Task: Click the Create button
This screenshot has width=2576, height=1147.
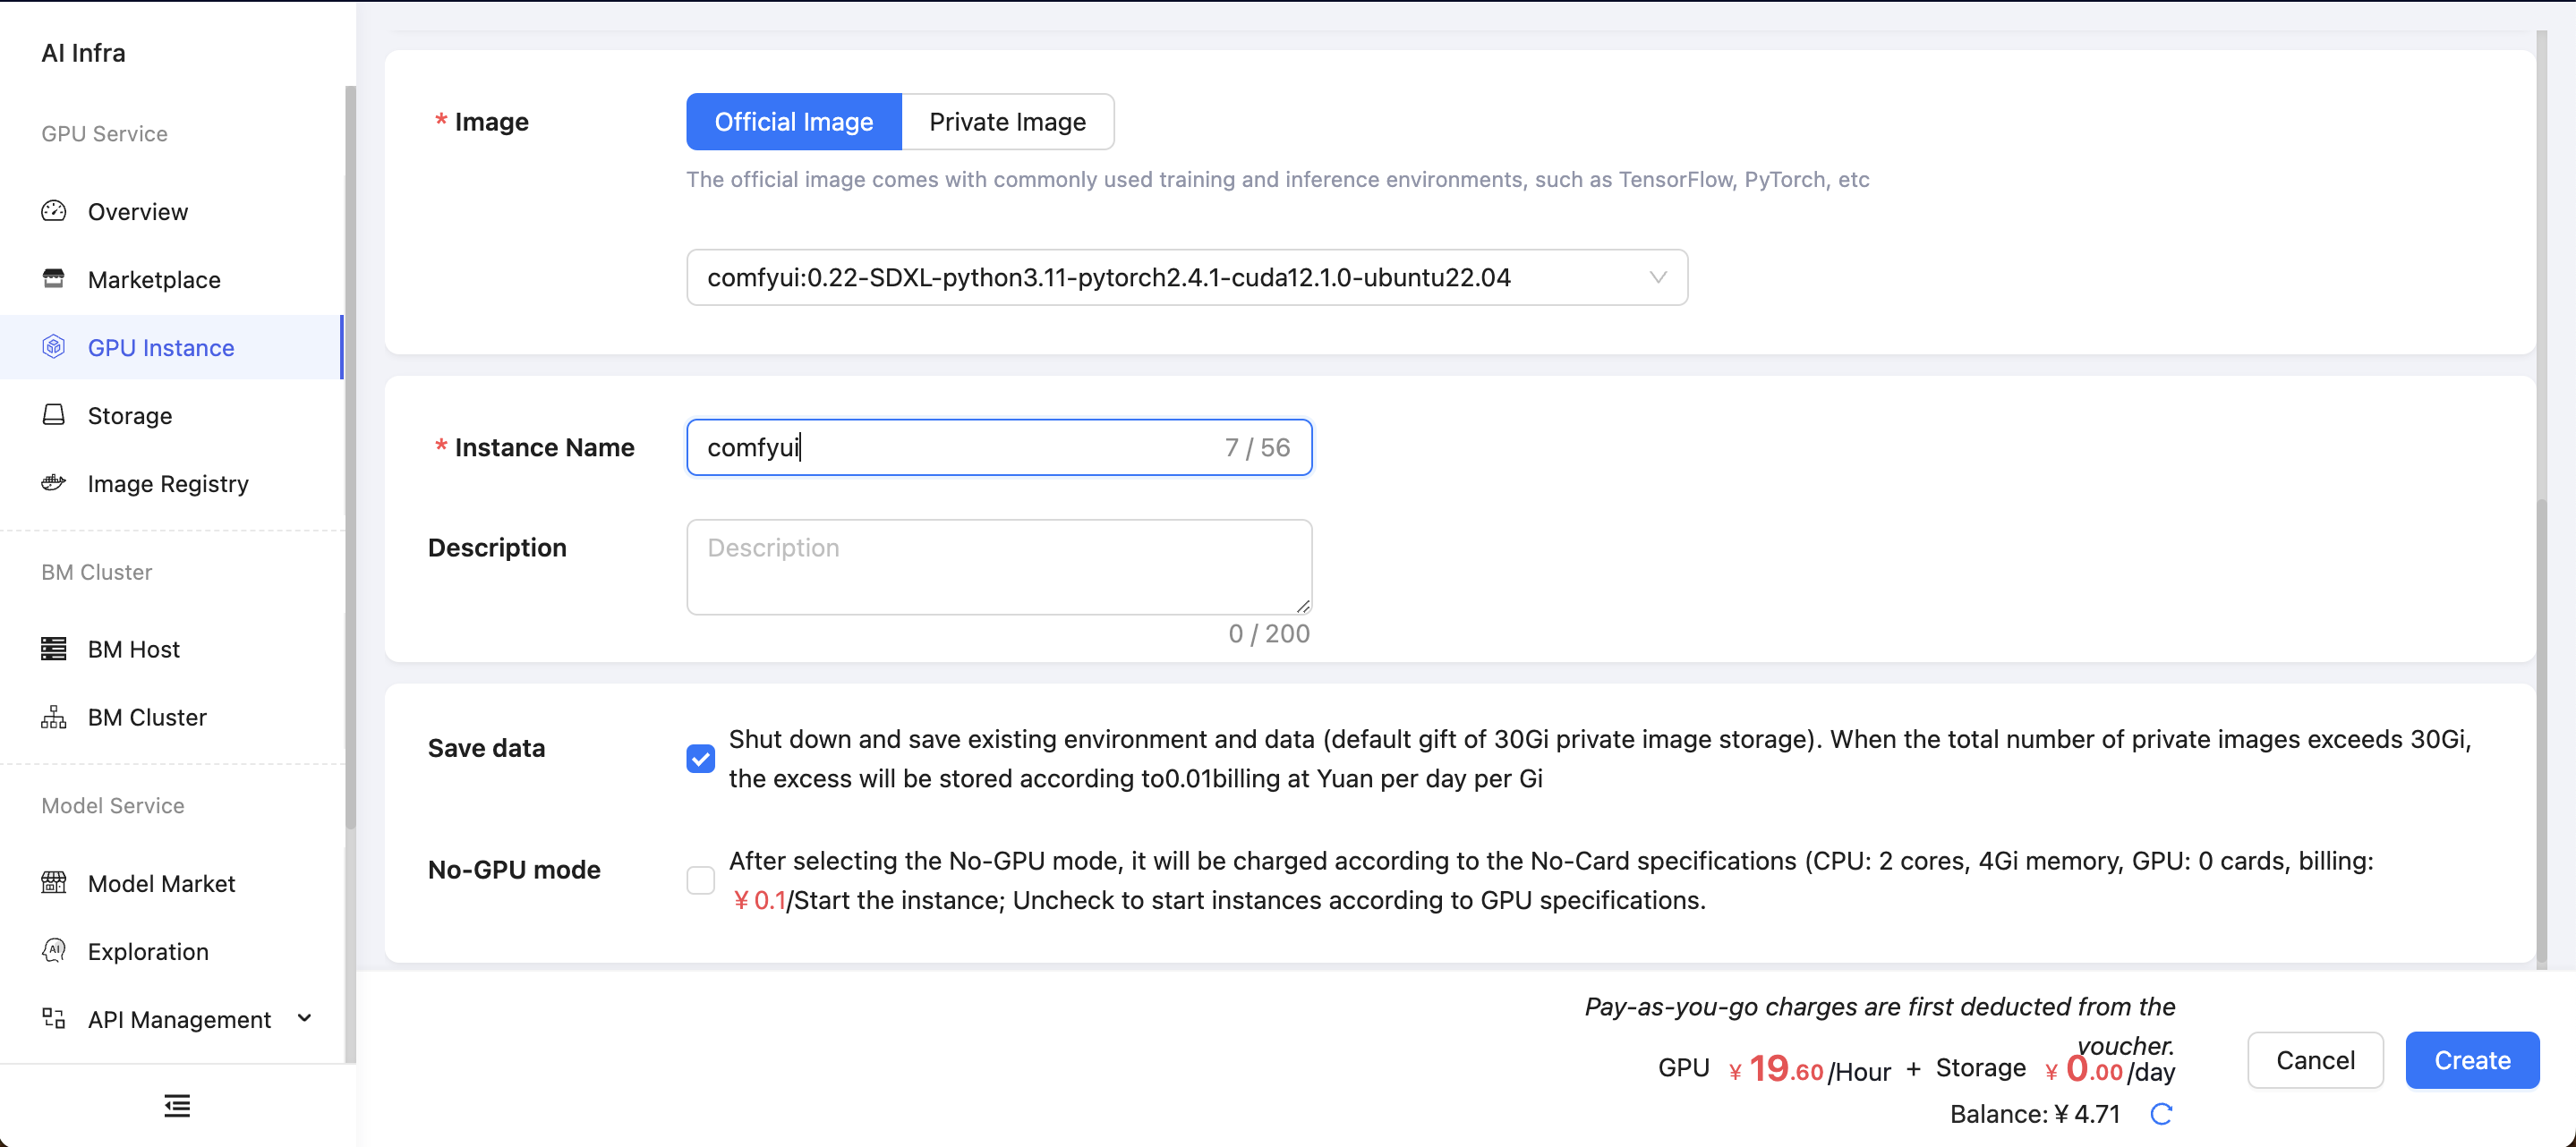Action: click(x=2472, y=1060)
